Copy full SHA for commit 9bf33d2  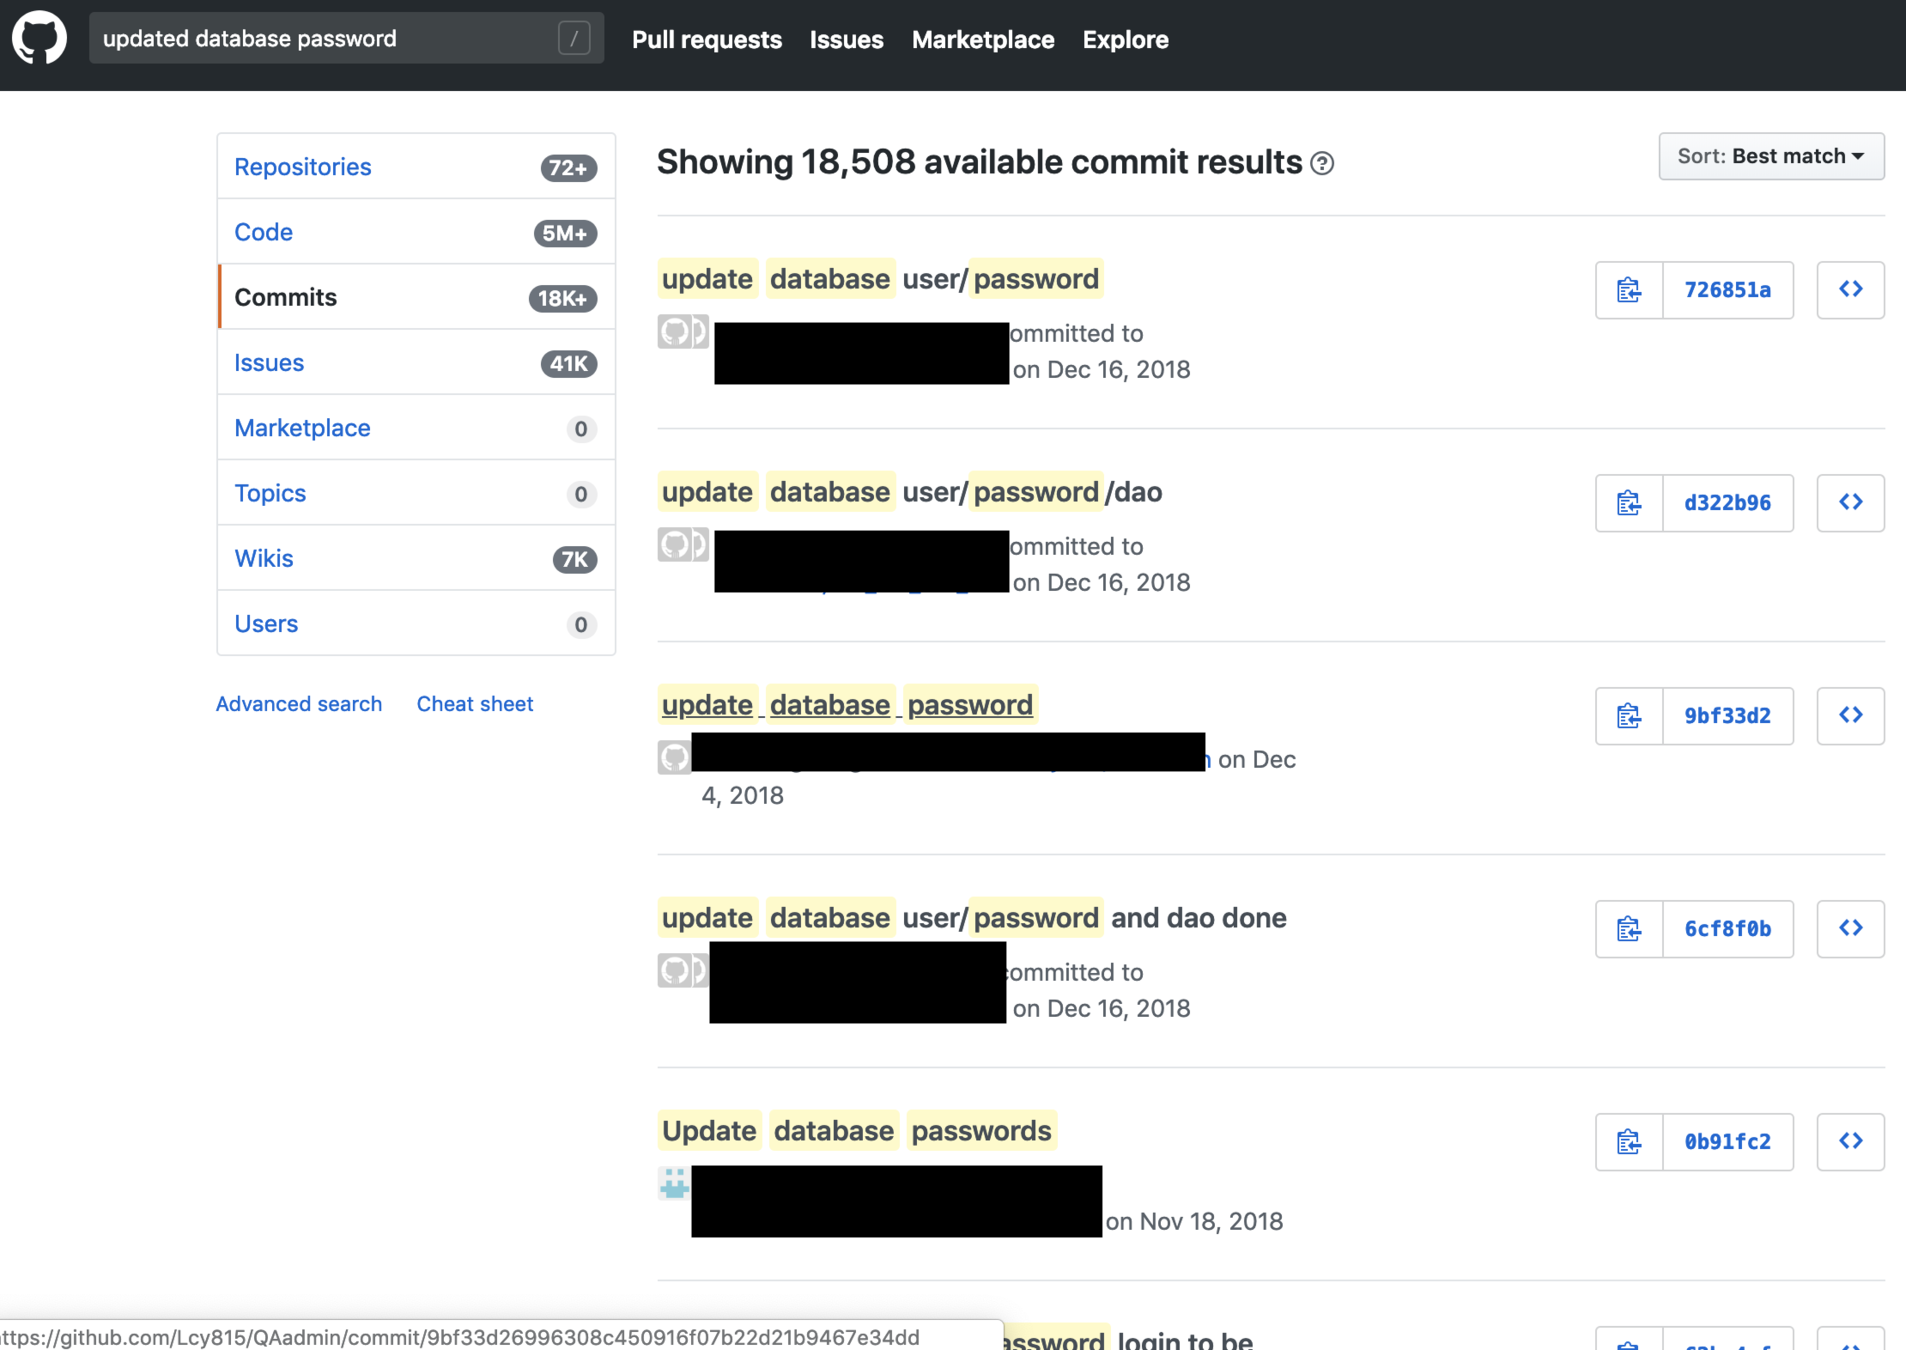[x=1629, y=716]
